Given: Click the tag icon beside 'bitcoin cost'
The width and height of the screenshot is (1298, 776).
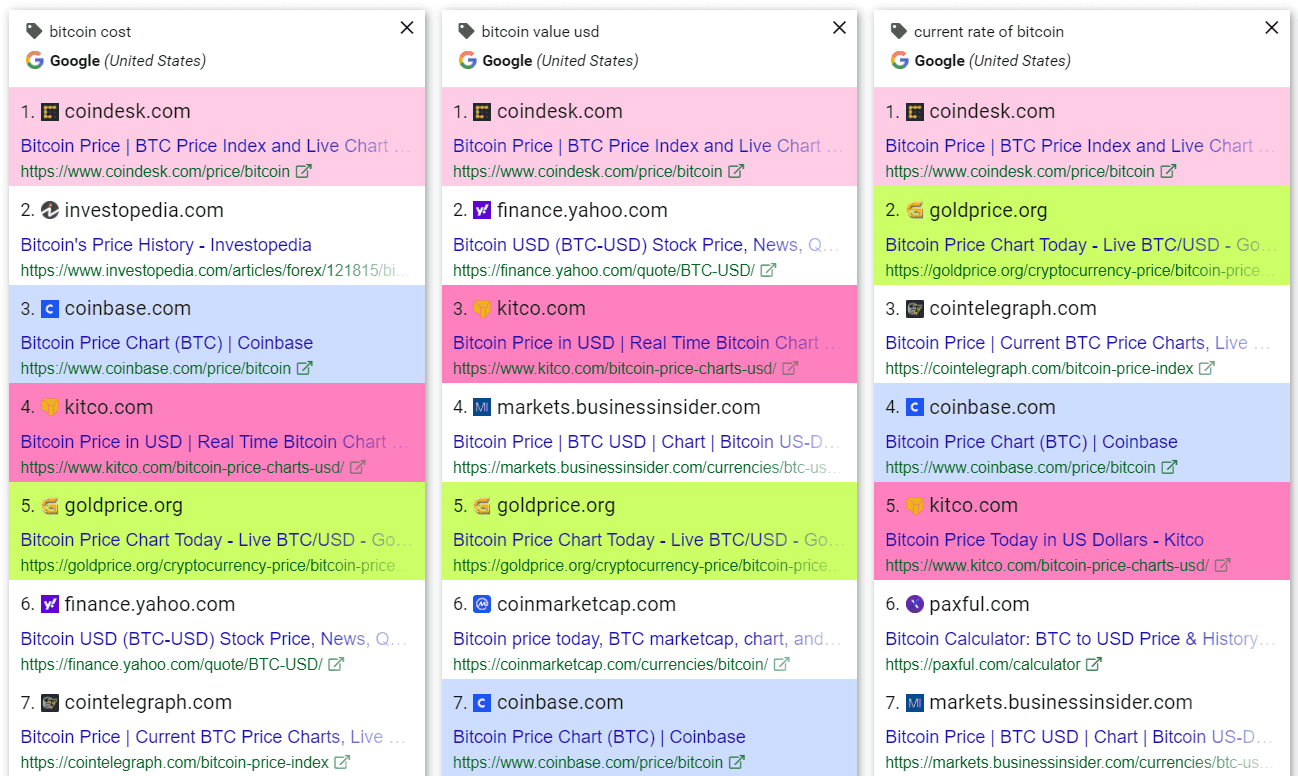Looking at the screenshot, I should click(34, 31).
